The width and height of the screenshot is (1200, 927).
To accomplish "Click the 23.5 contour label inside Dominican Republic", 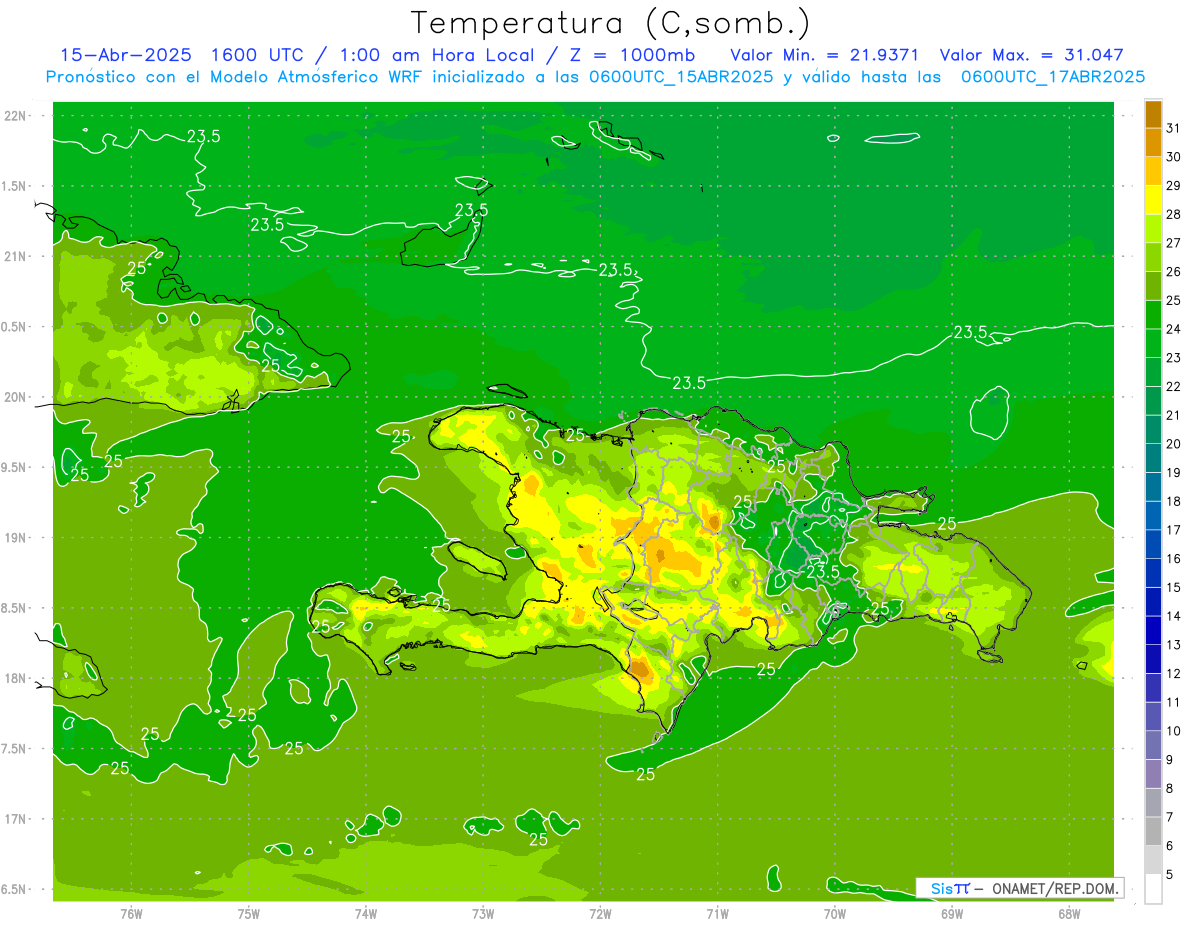I will tap(823, 571).
